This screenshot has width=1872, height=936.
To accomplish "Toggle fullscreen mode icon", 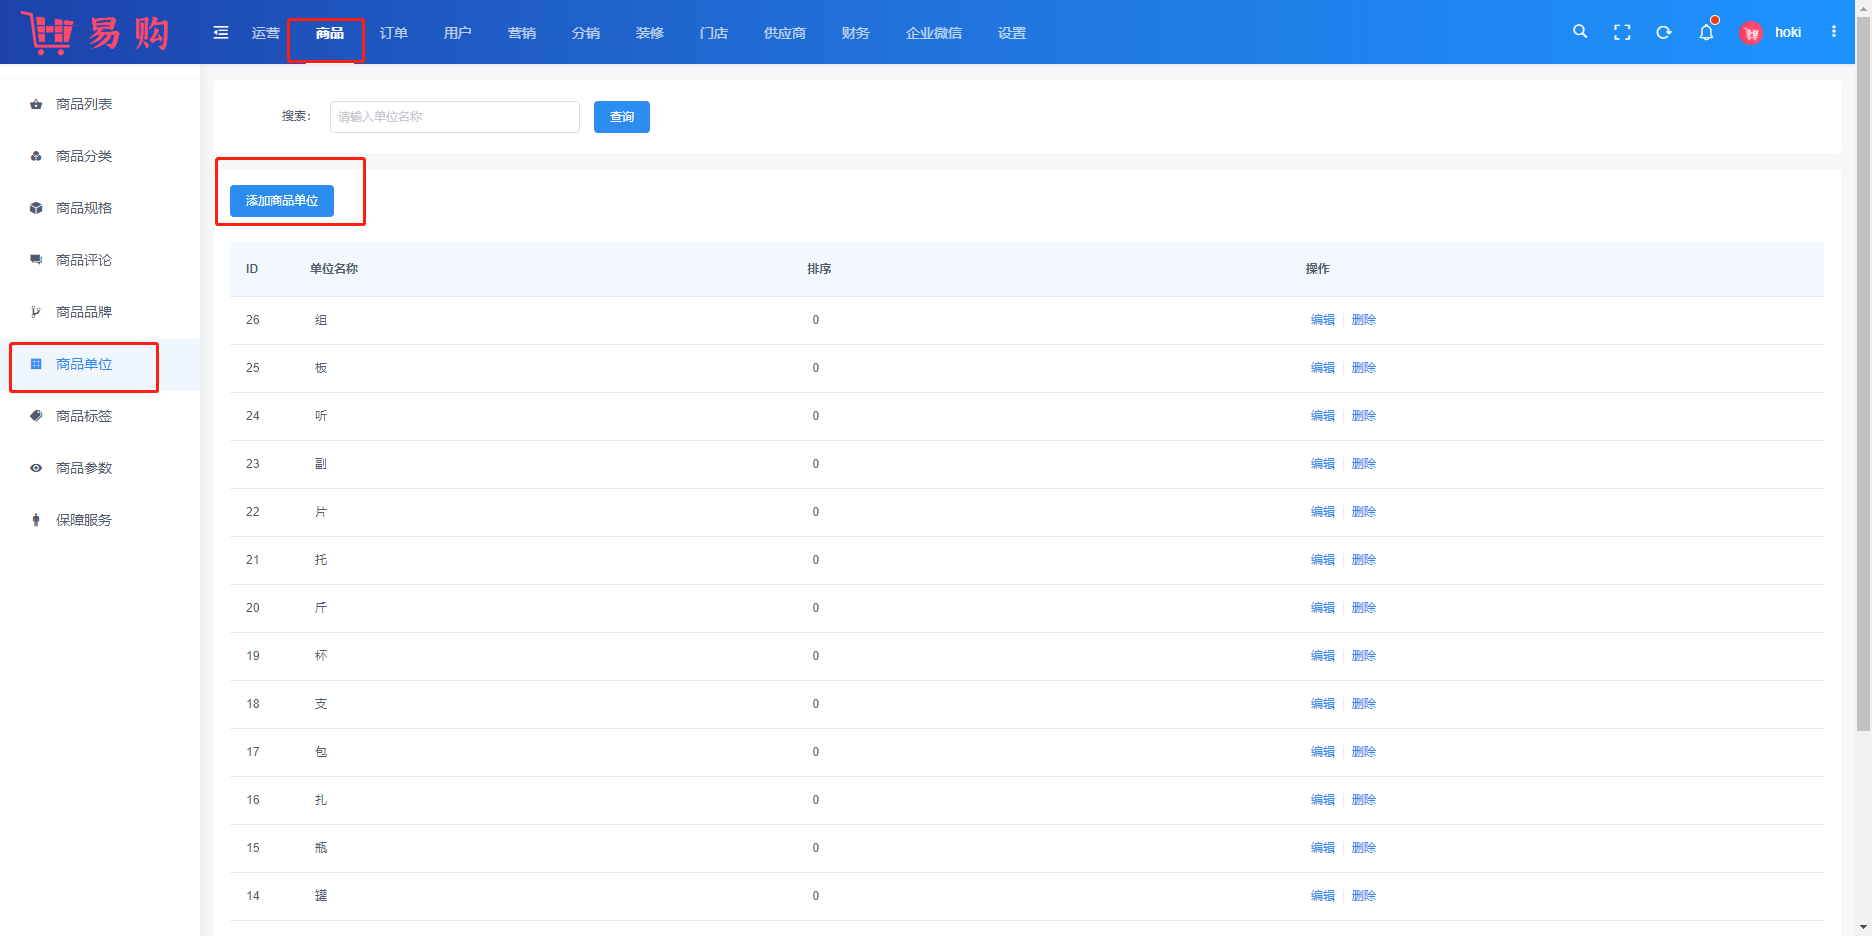I will tap(1622, 33).
